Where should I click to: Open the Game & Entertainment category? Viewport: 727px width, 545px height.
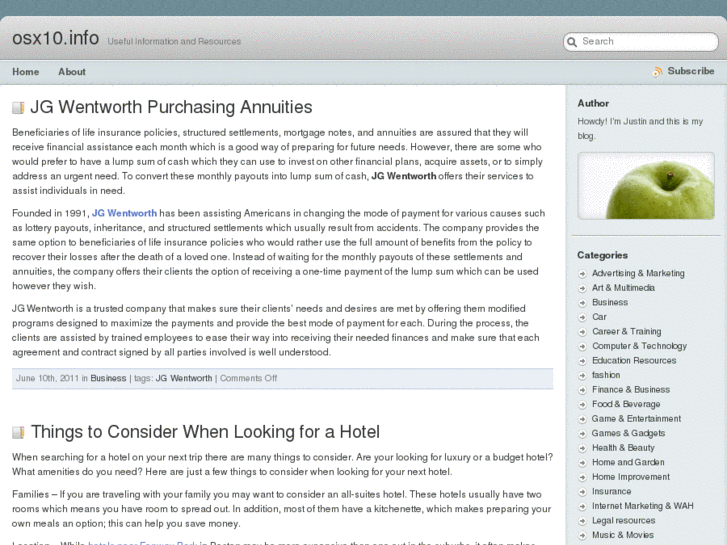pos(636,418)
